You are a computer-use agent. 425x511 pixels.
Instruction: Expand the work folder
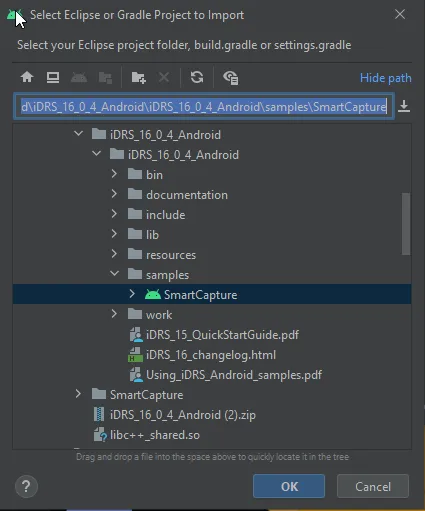114,314
